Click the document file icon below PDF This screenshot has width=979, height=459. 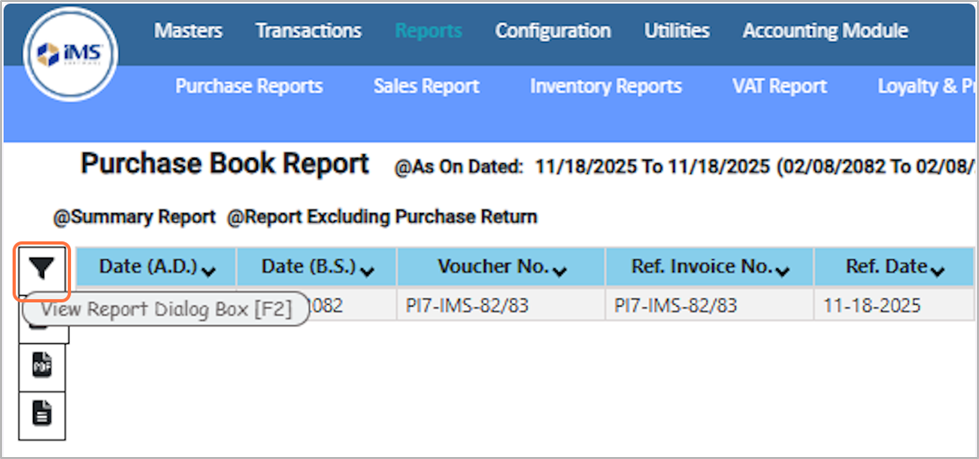point(42,413)
